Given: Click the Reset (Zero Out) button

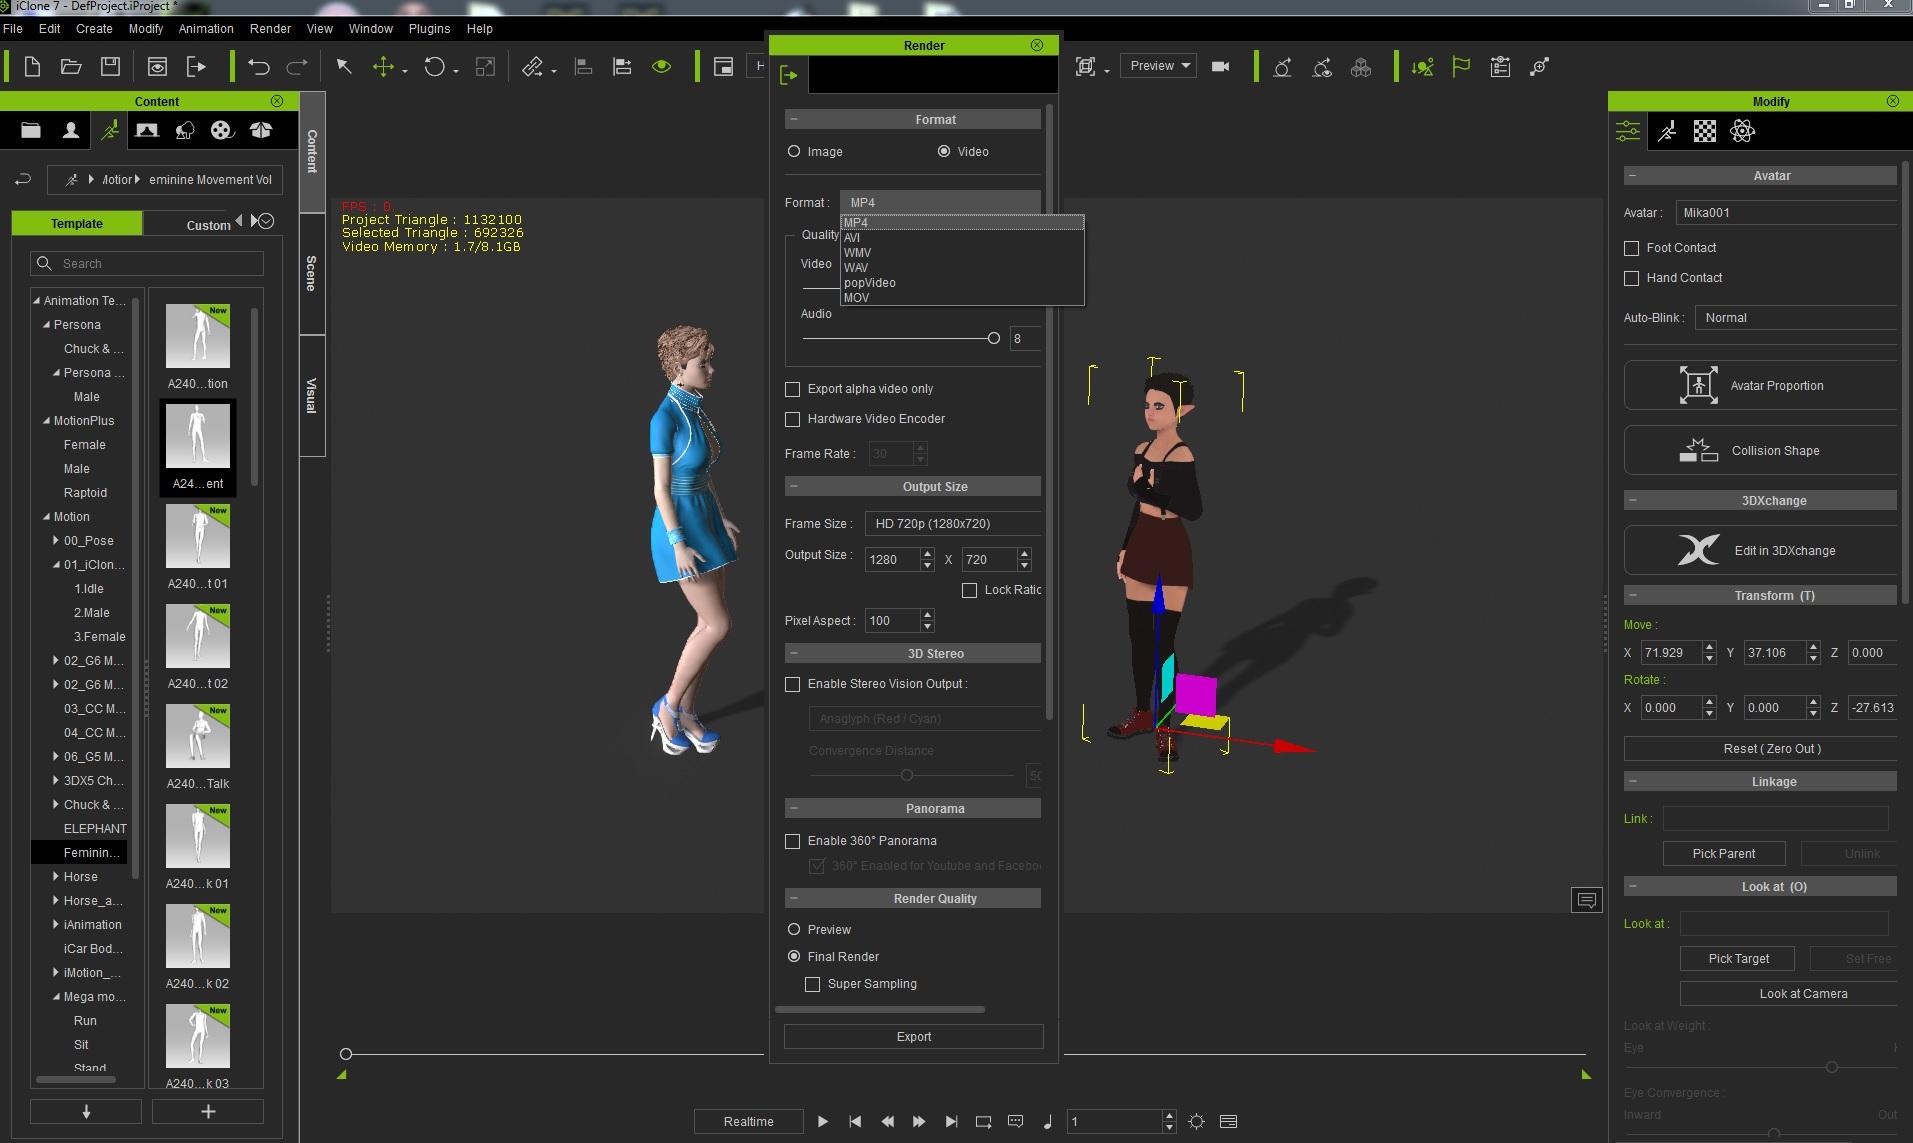Looking at the screenshot, I should pos(1760,748).
